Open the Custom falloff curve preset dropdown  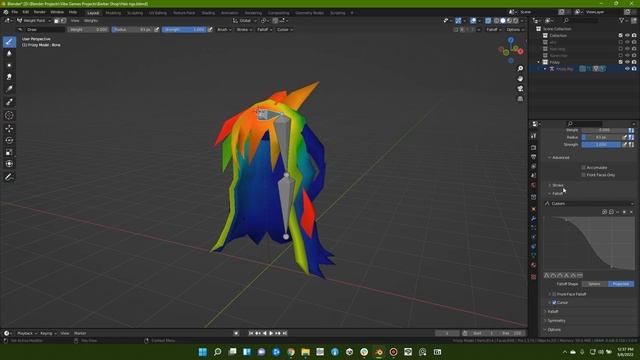590,203
